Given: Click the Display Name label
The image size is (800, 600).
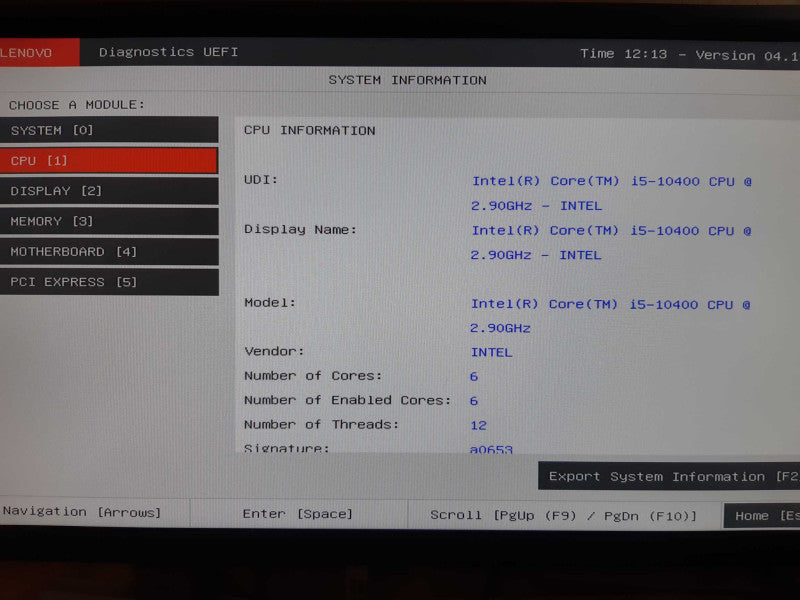Looking at the screenshot, I should click(x=300, y=230).
